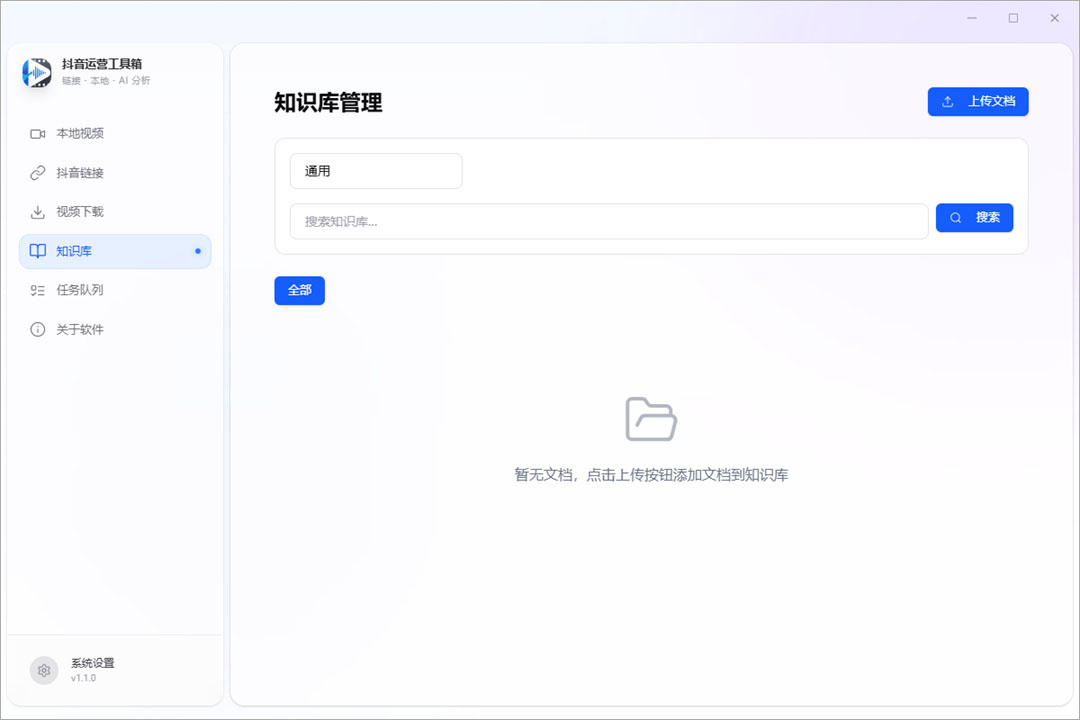1080x720 pixels.
Task: Click the upload icon on 上传文档 button
Action: pos(948,101)
